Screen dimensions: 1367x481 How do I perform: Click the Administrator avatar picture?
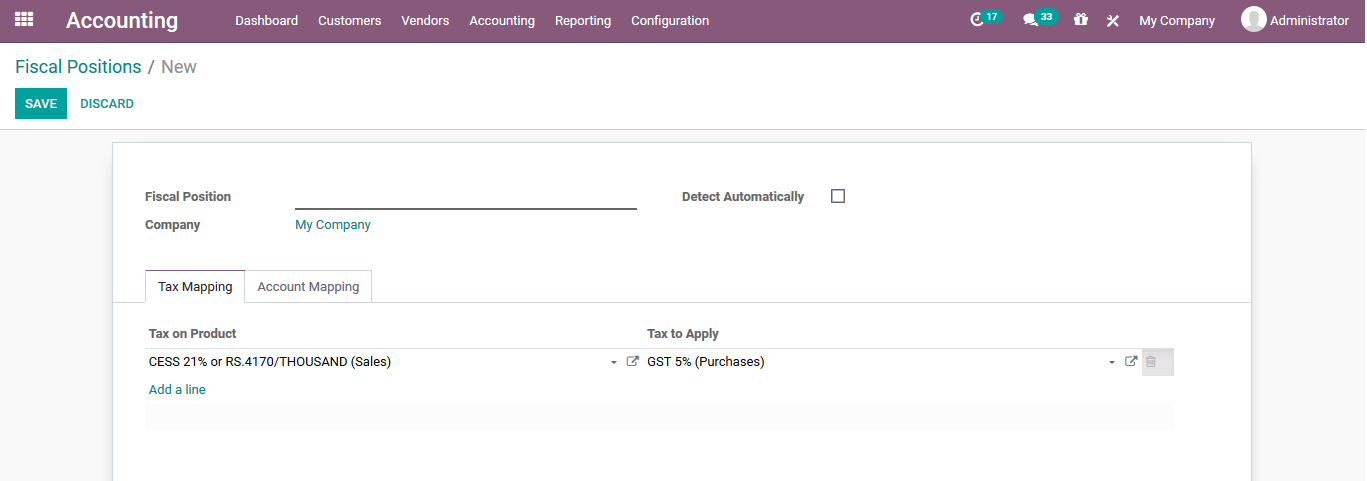(x=1253, y=20)
